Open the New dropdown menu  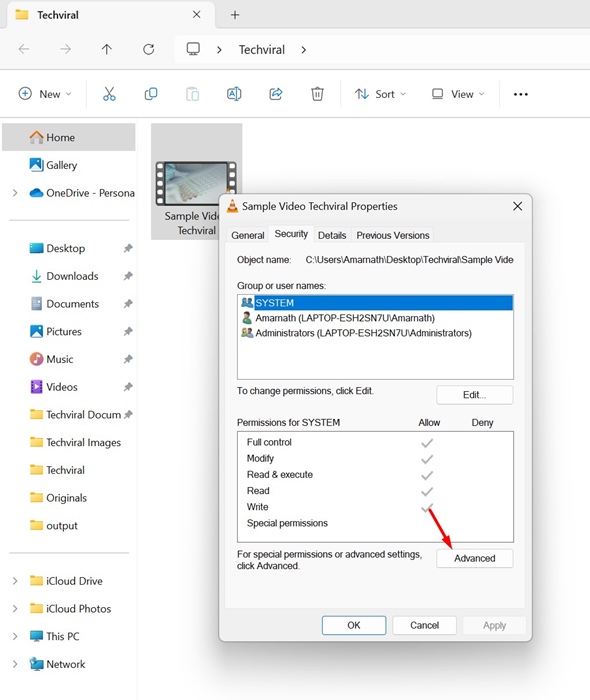point(45,94)
